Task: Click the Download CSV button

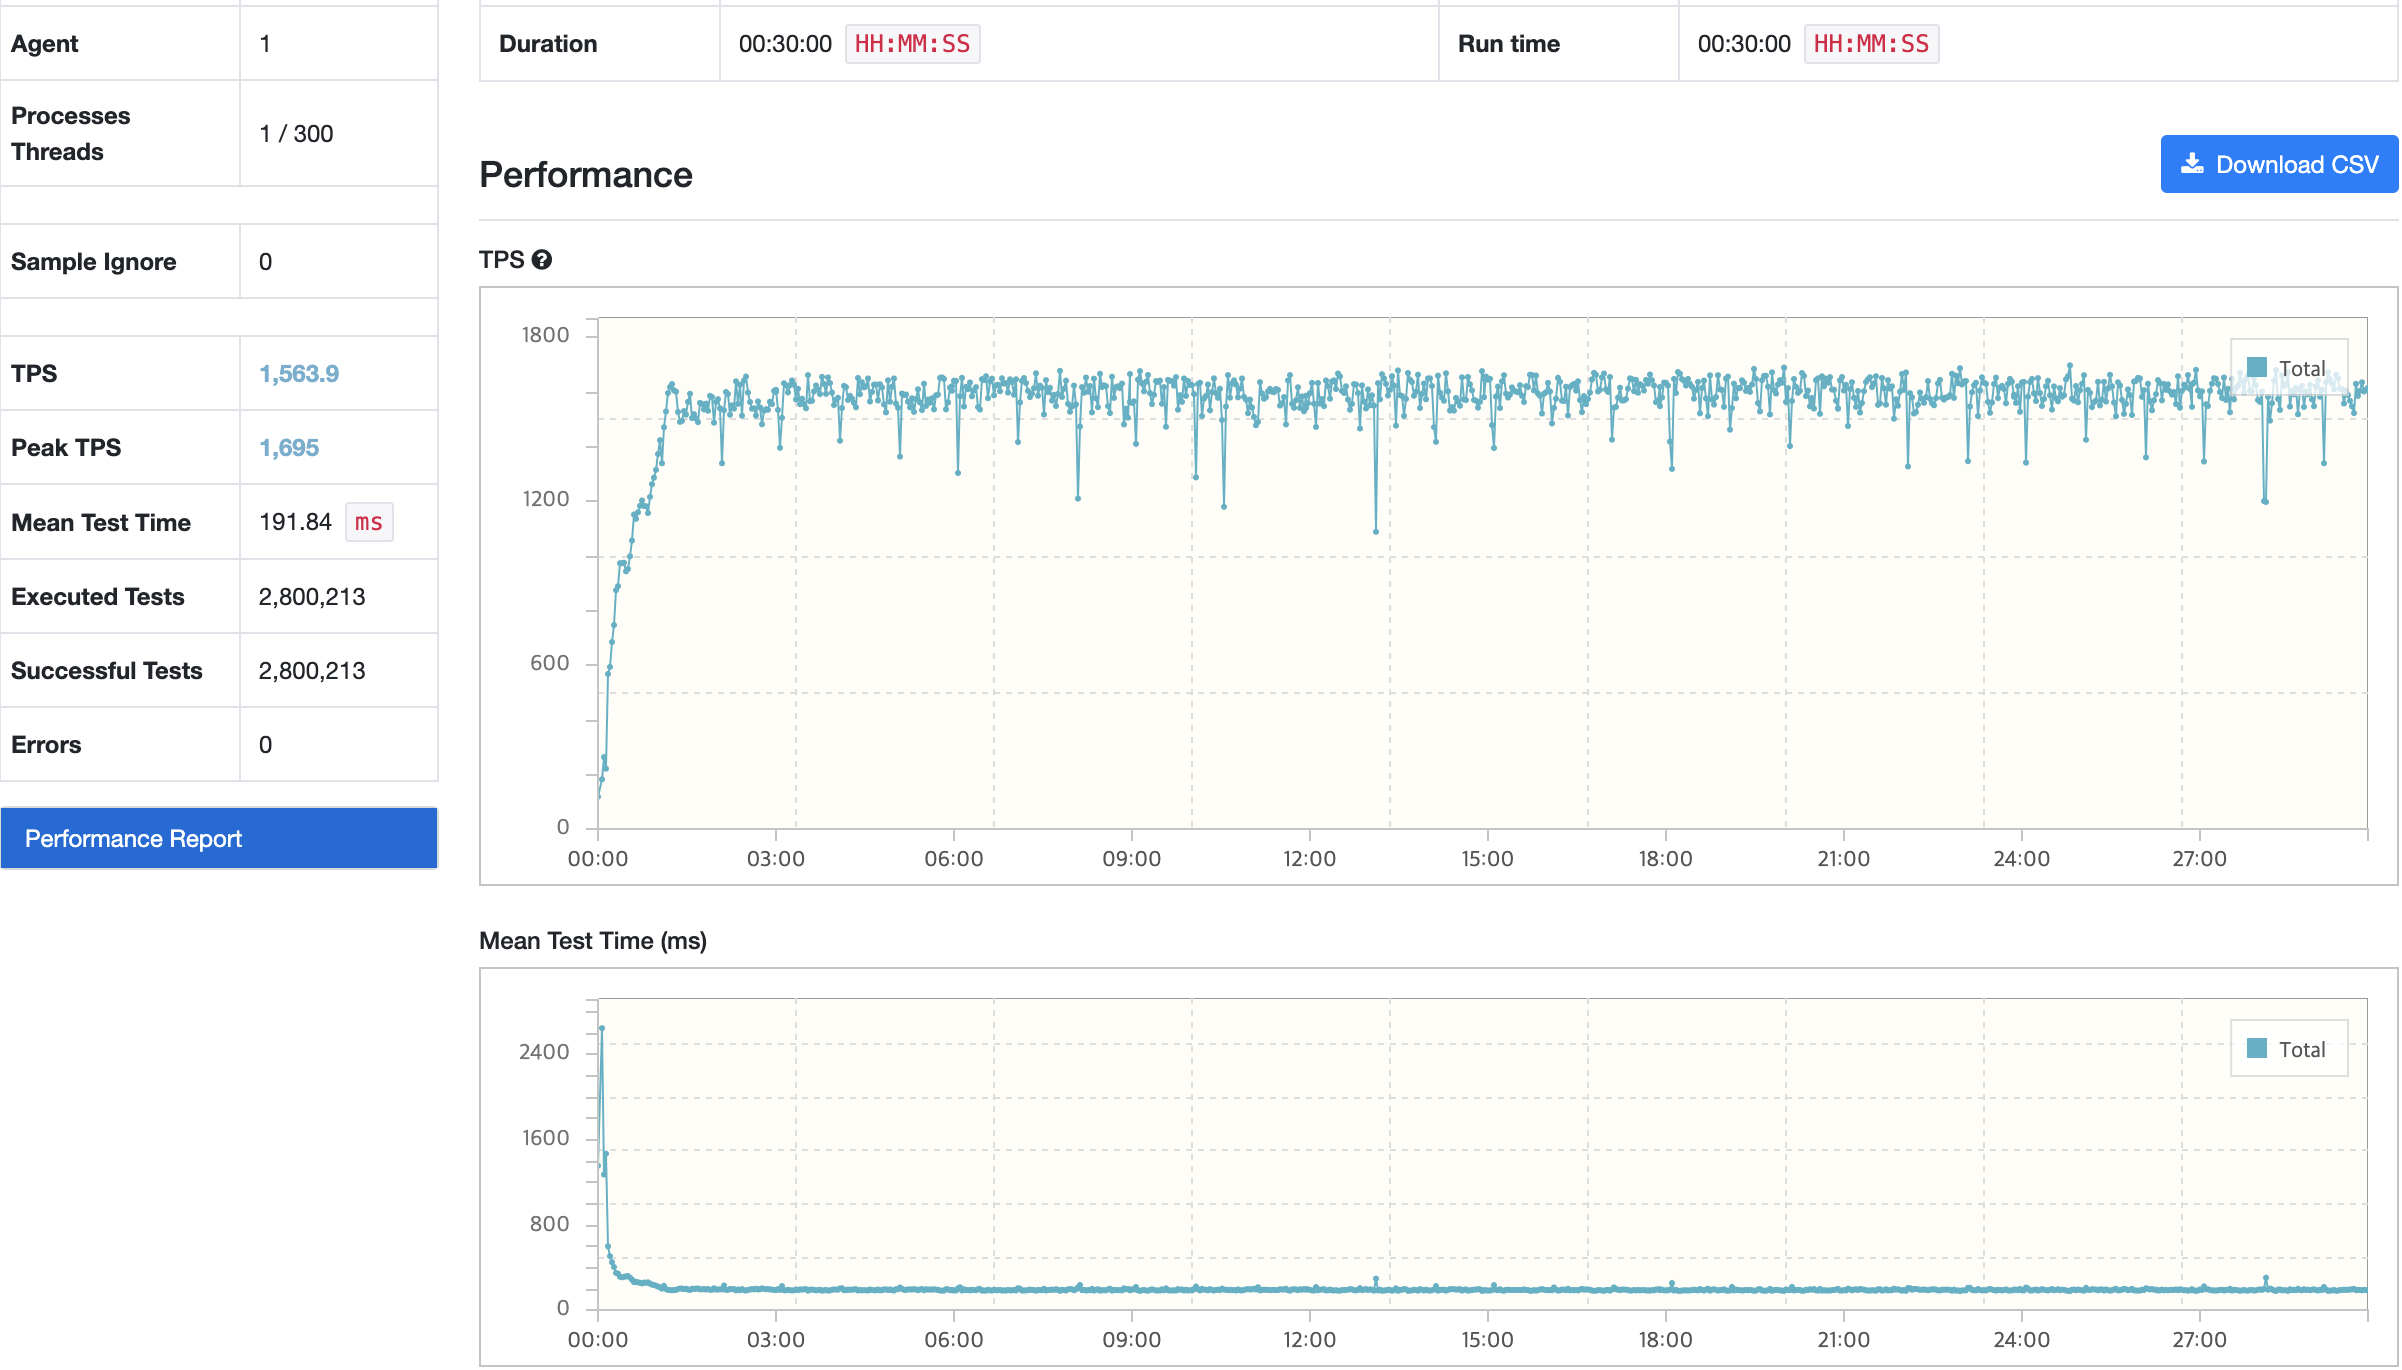Action: [x=2279, y=164]
